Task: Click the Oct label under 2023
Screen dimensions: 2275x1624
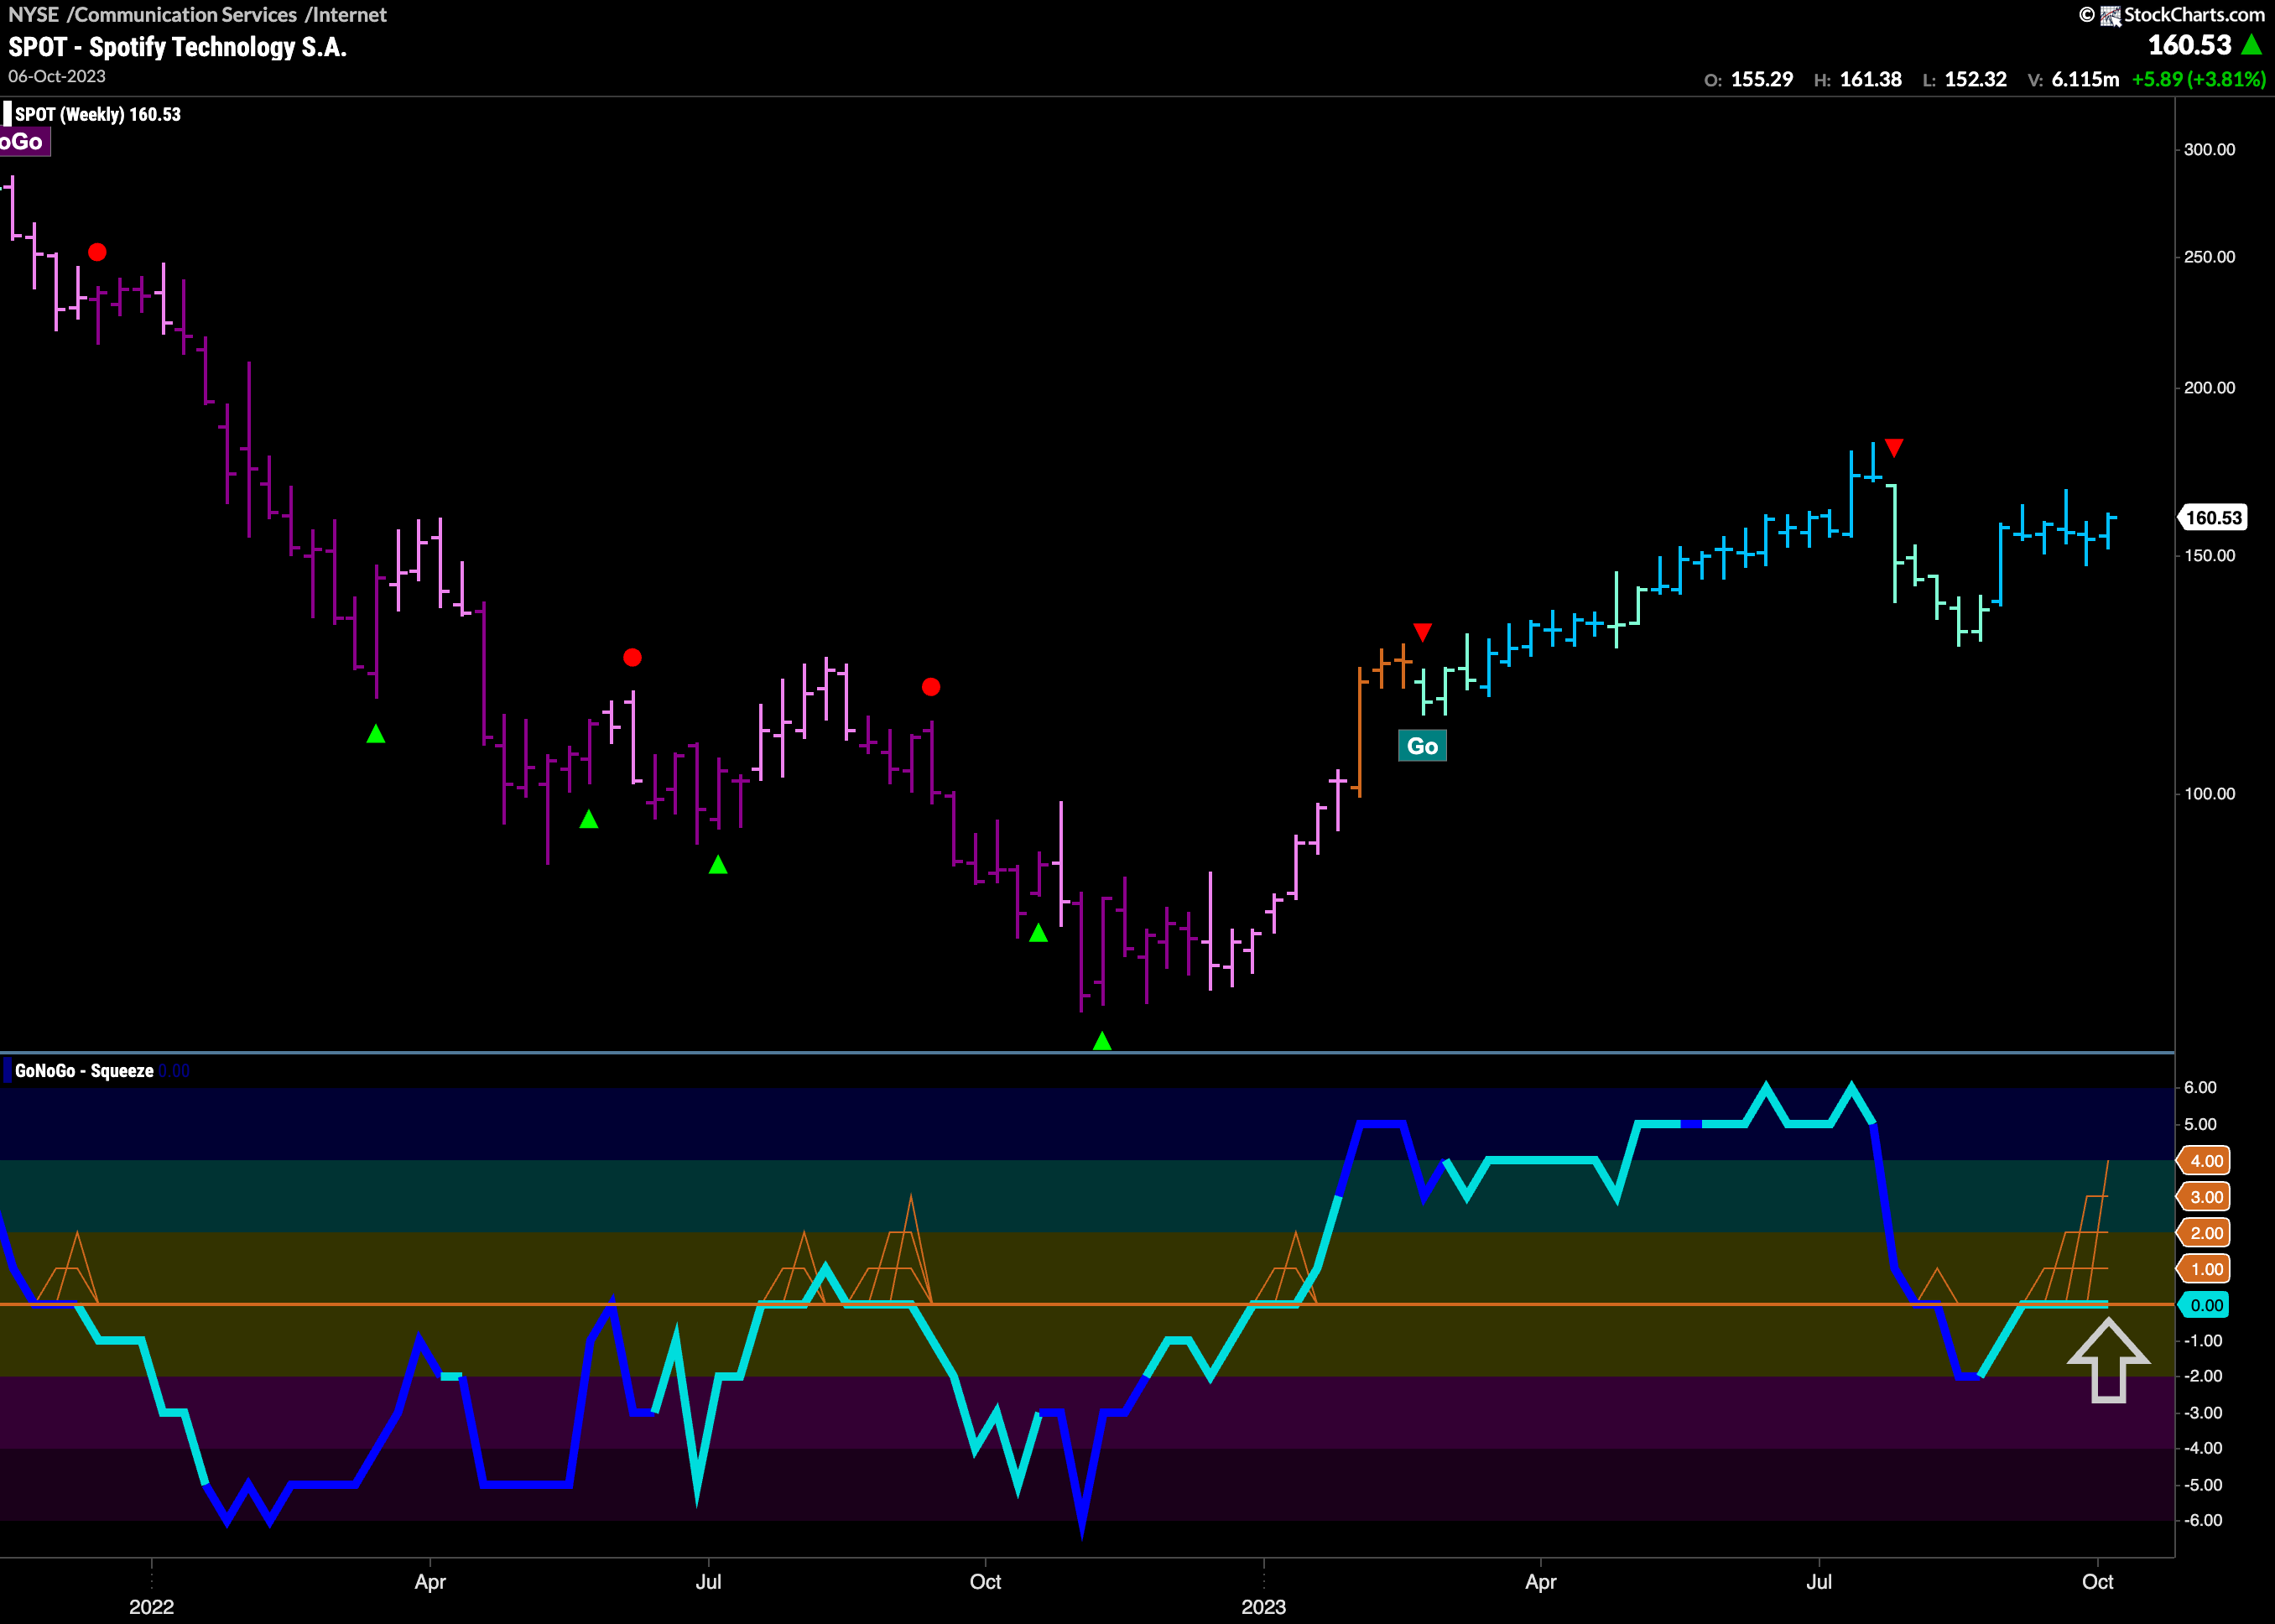Action: [2097, 1582]
